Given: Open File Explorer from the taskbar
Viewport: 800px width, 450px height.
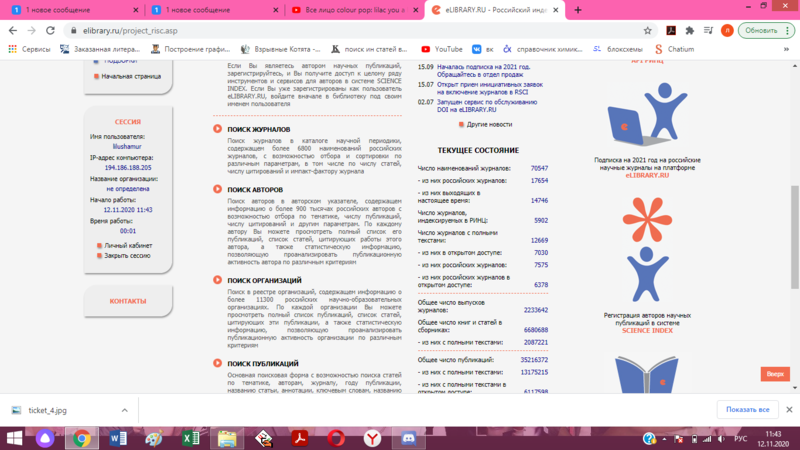Looking at the screenshot, I should pyautogui.click(x=227, y=438).
